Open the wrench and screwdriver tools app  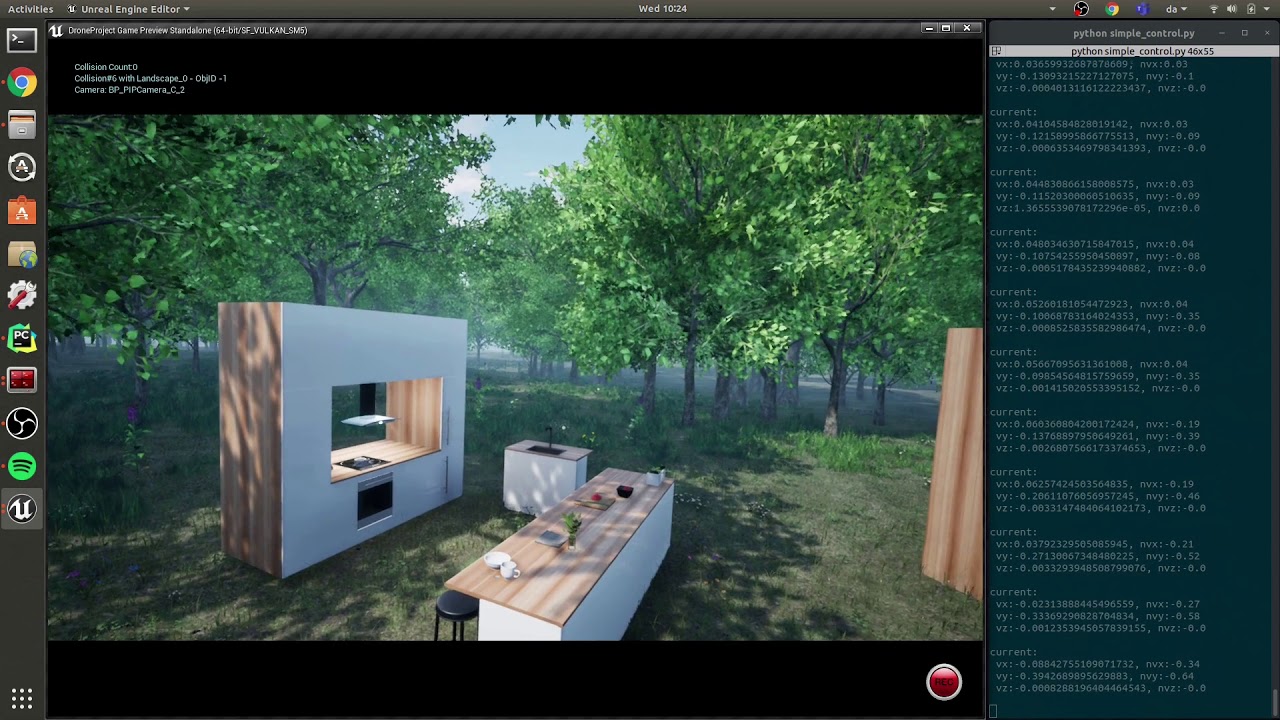point(22,296)
